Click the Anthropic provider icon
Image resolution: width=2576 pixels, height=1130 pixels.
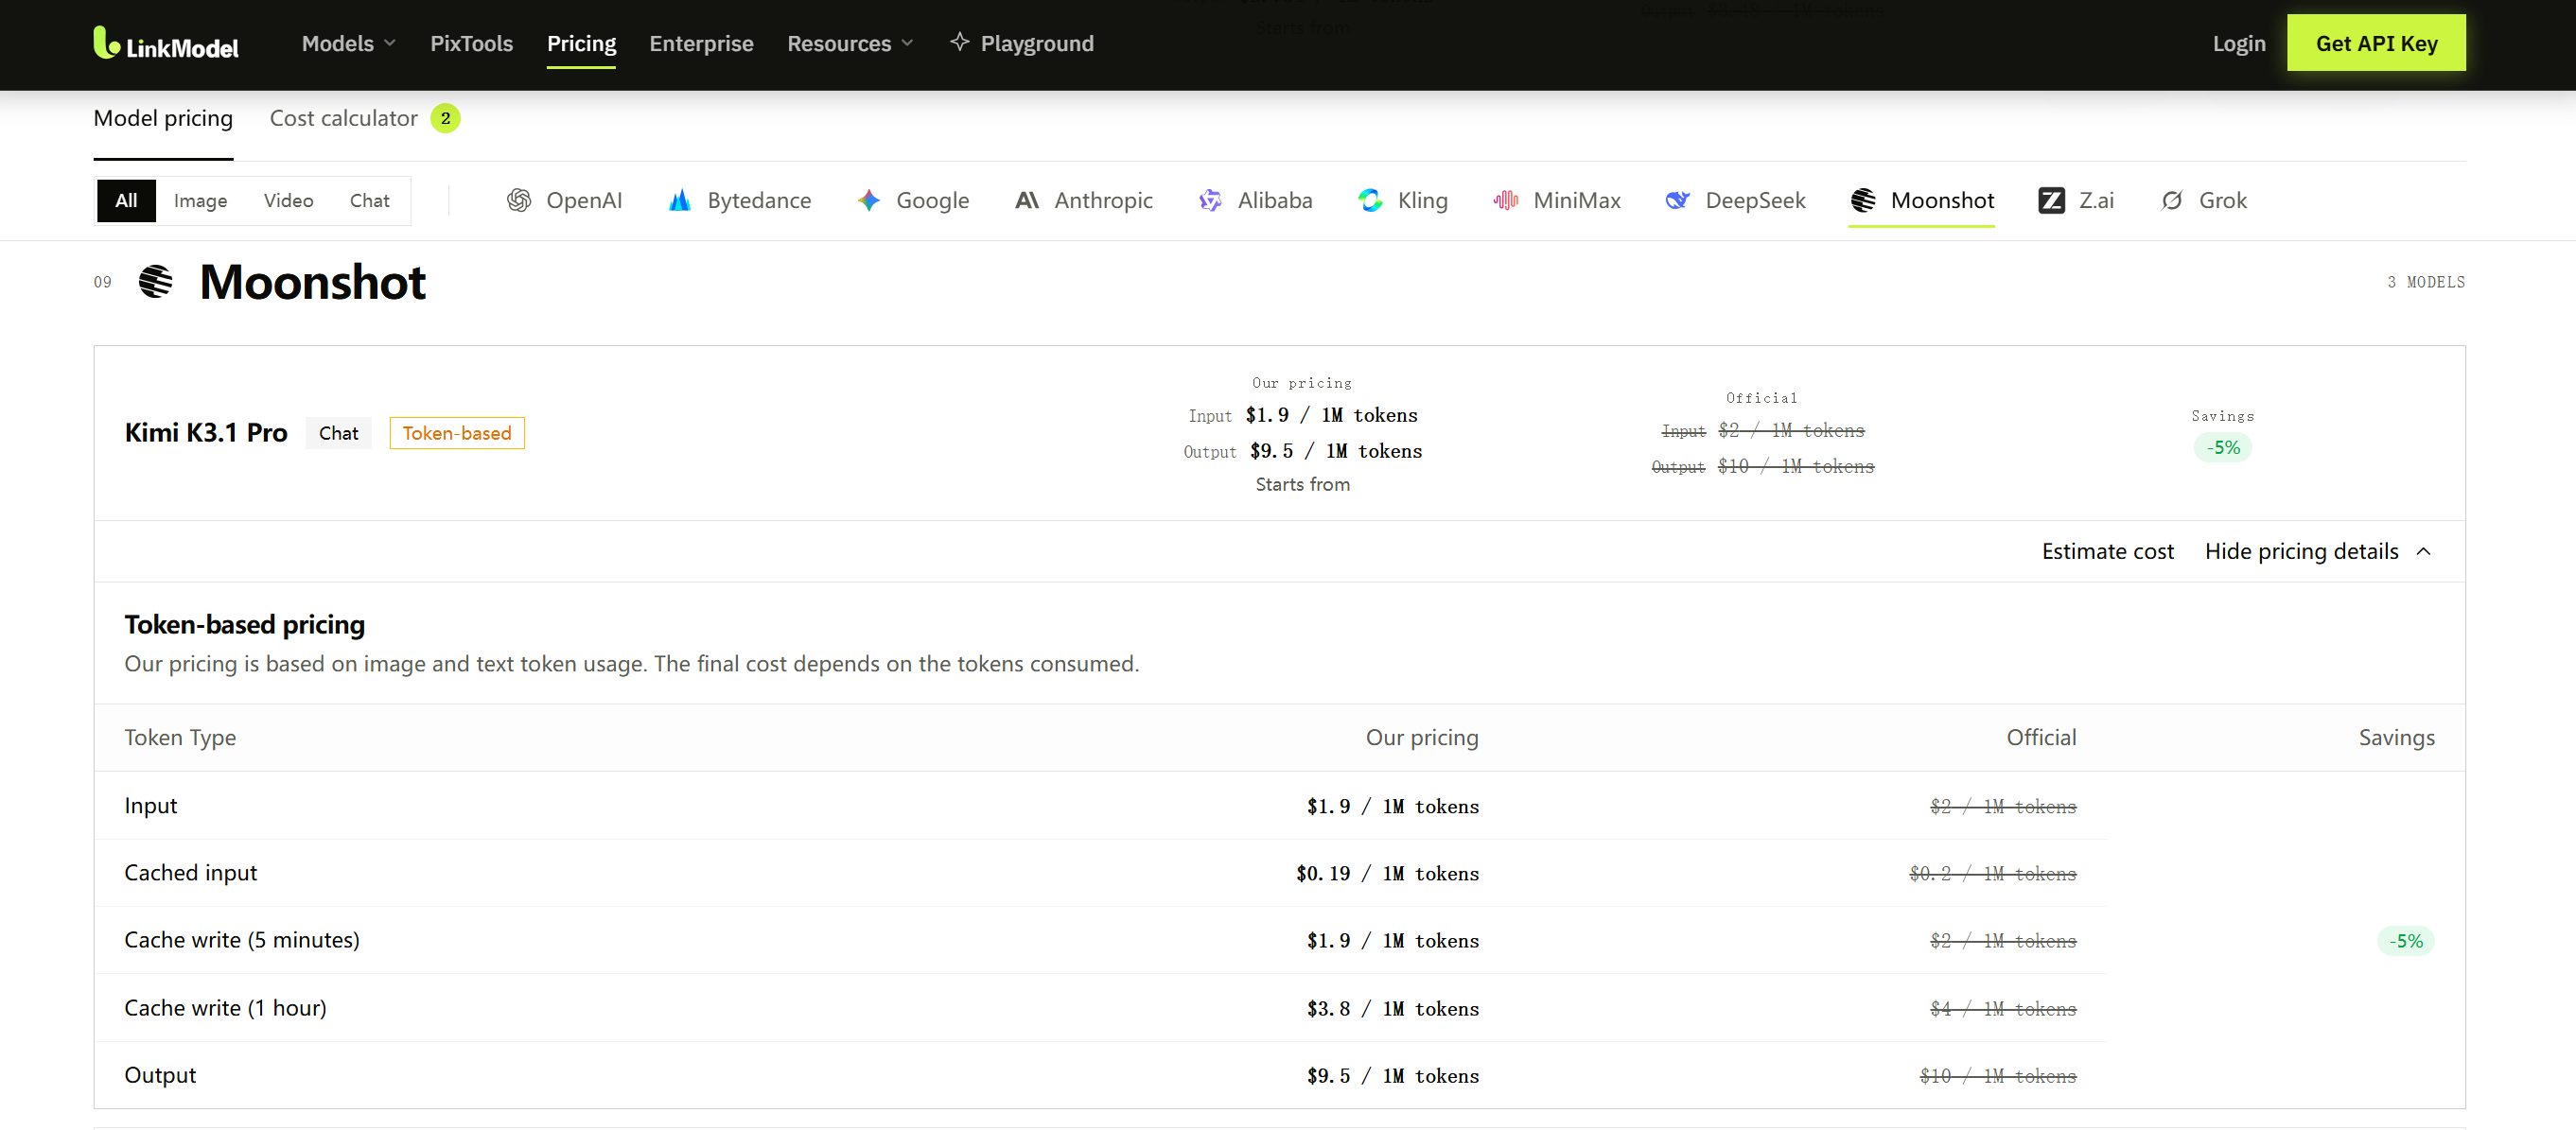coord(1027,200)
